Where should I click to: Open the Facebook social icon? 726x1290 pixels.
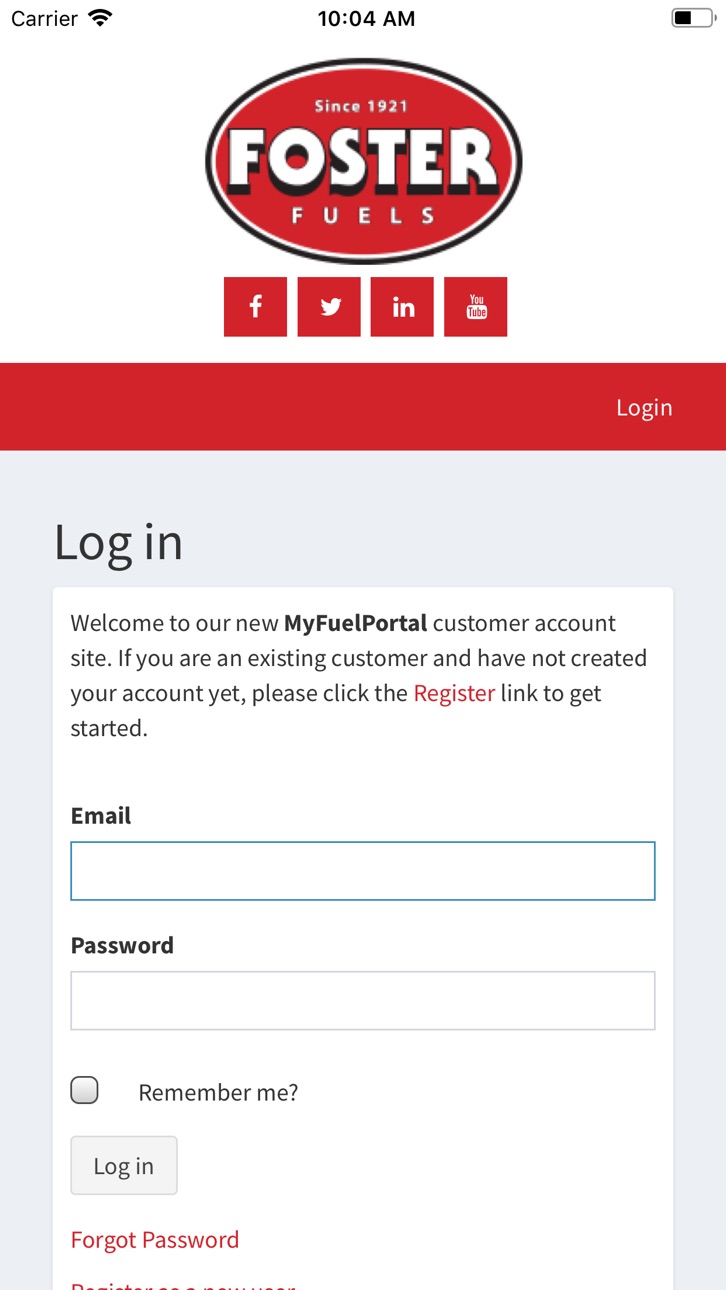pyautogui.click(x=255, y=307)
